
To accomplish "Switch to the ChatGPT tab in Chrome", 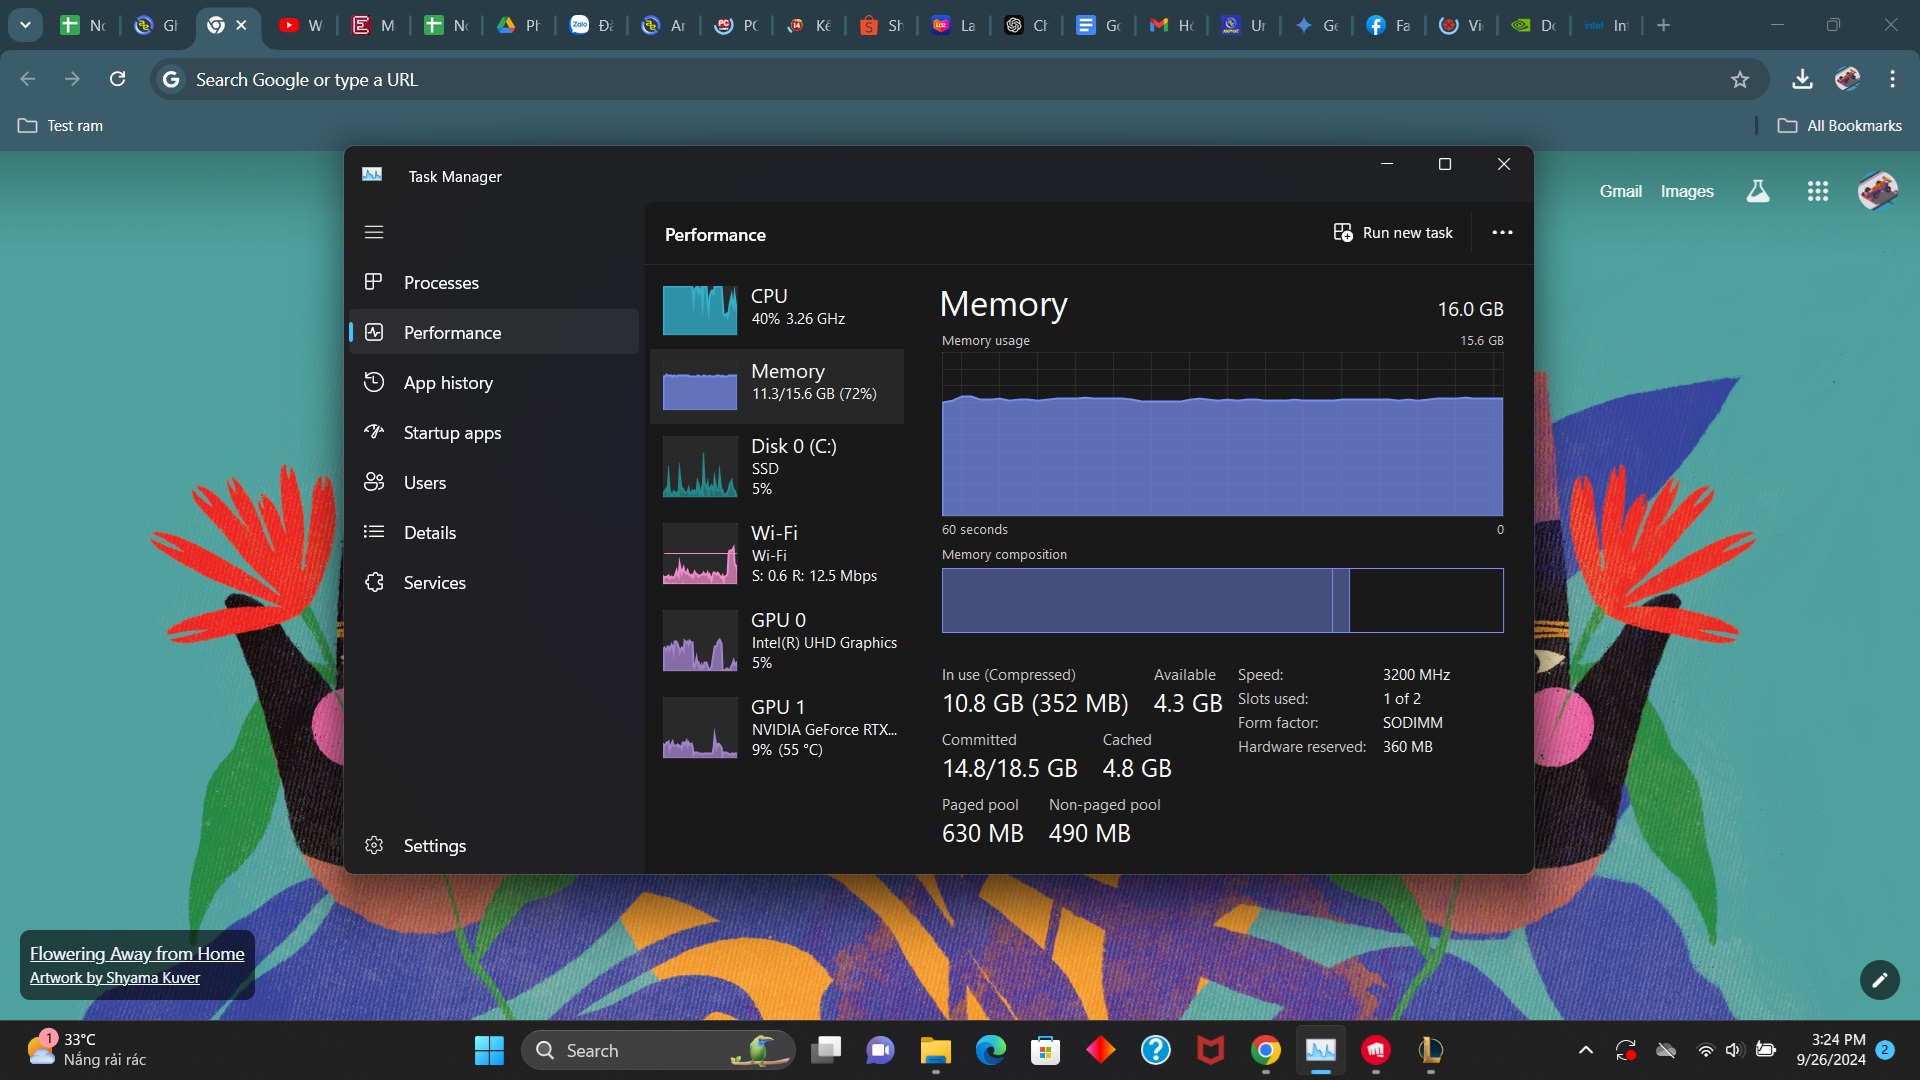I will 1026,26.
